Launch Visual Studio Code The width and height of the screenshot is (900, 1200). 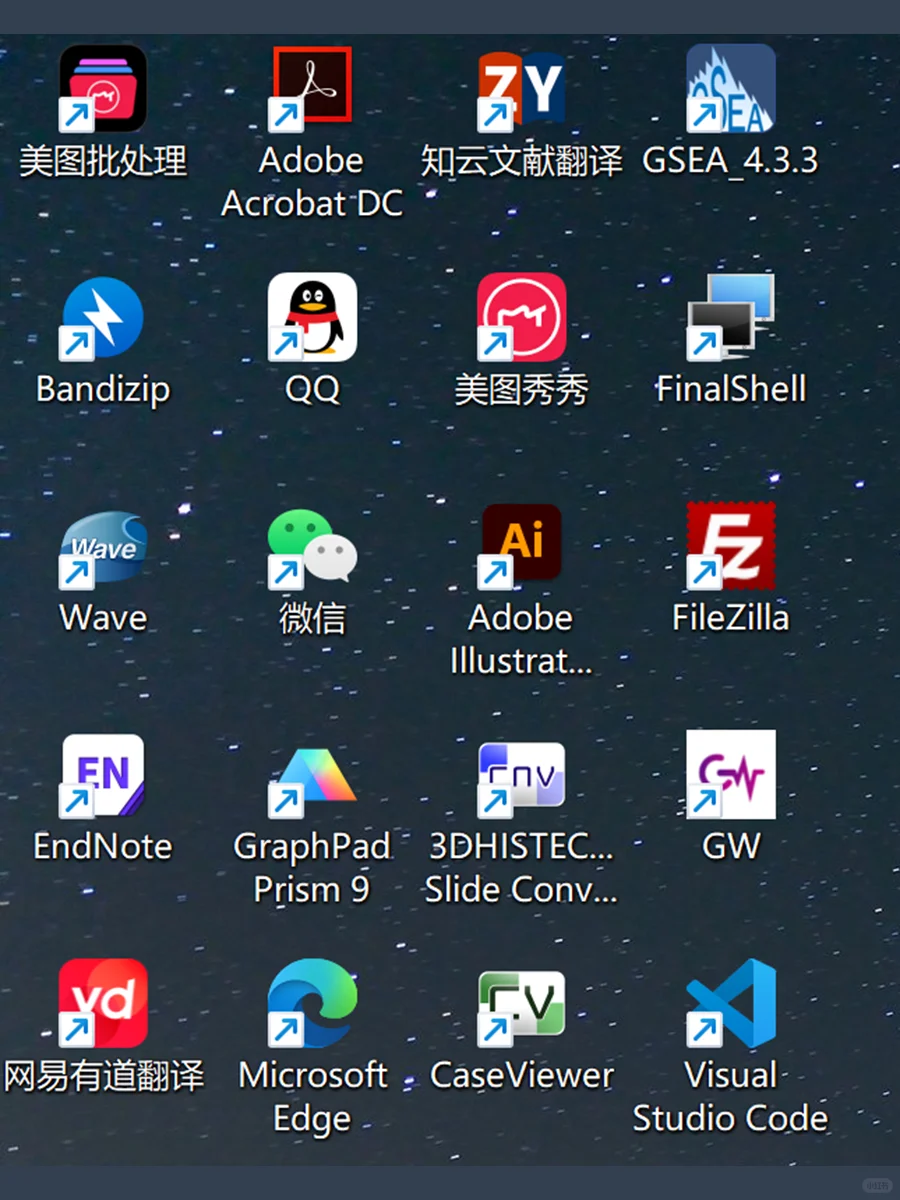click(730, 1003)
